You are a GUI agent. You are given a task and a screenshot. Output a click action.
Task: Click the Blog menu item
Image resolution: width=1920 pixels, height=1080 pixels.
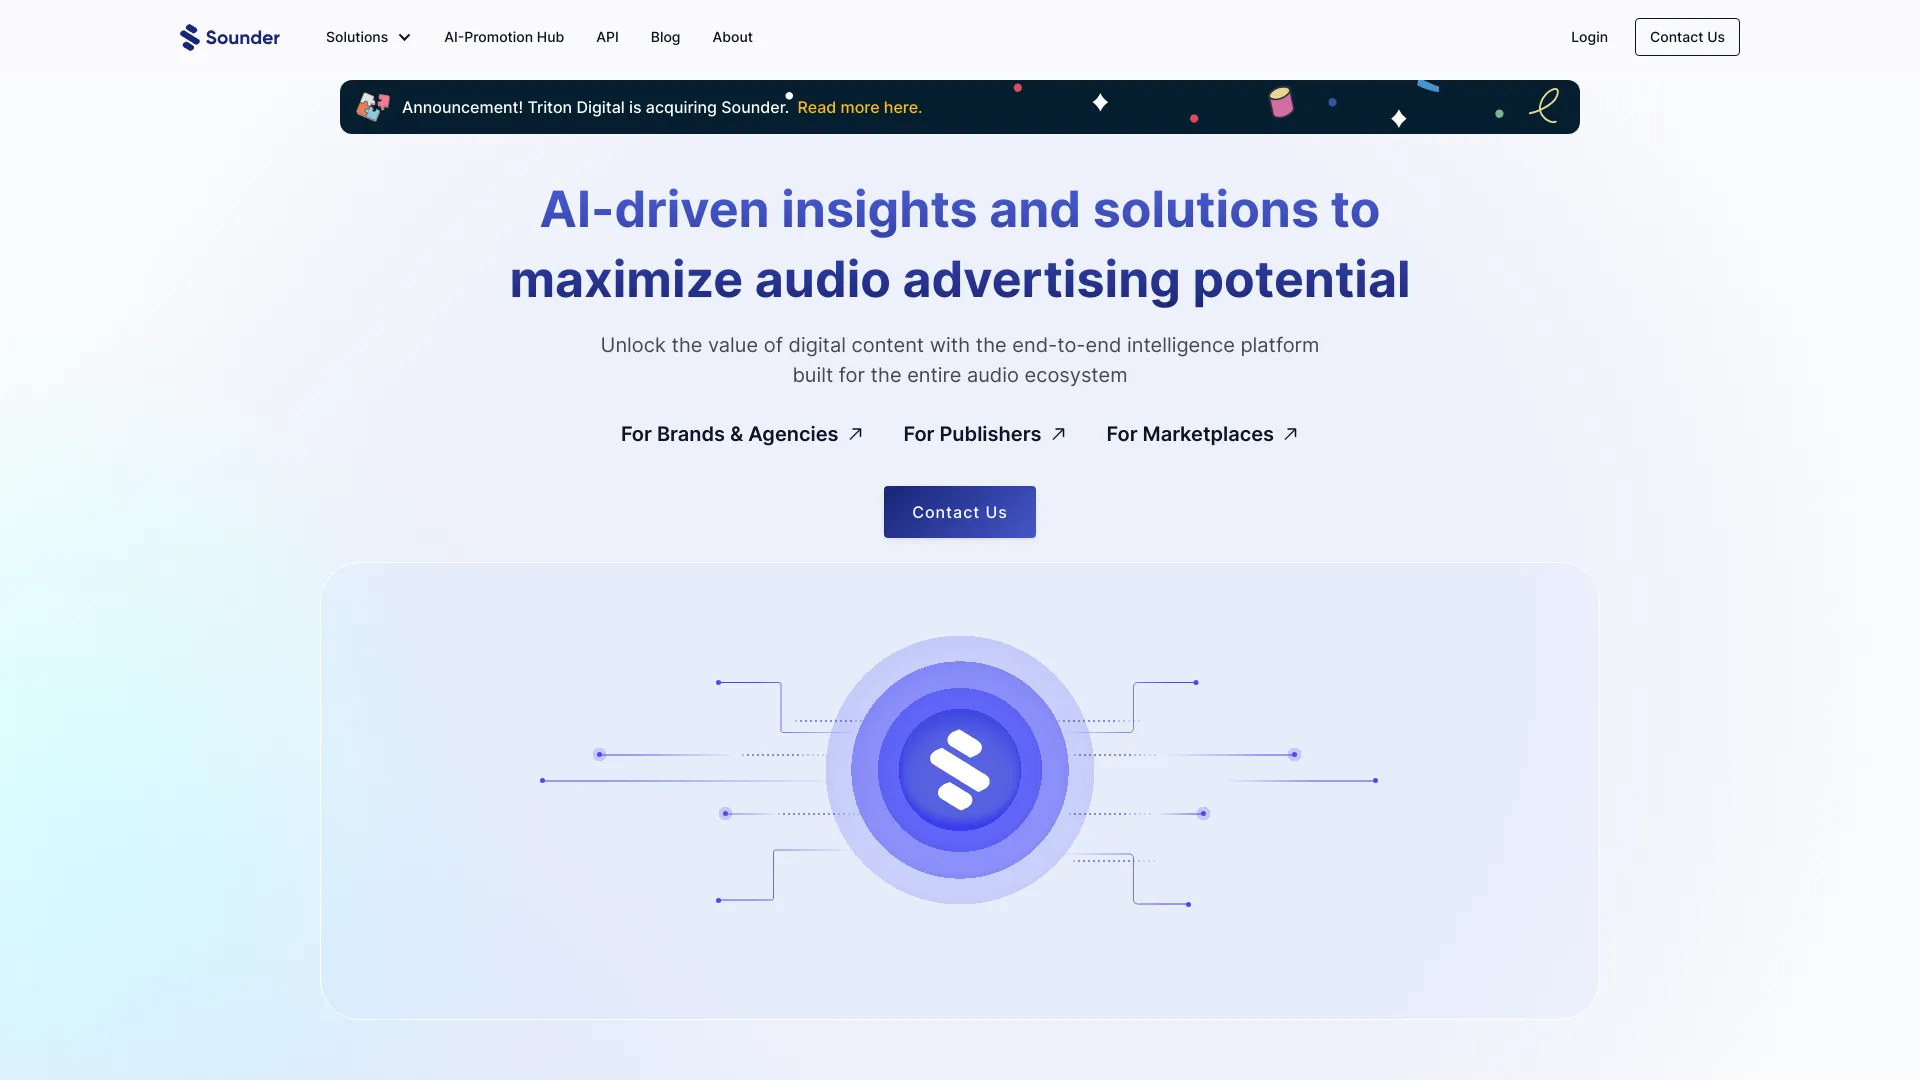click(665, 36)
